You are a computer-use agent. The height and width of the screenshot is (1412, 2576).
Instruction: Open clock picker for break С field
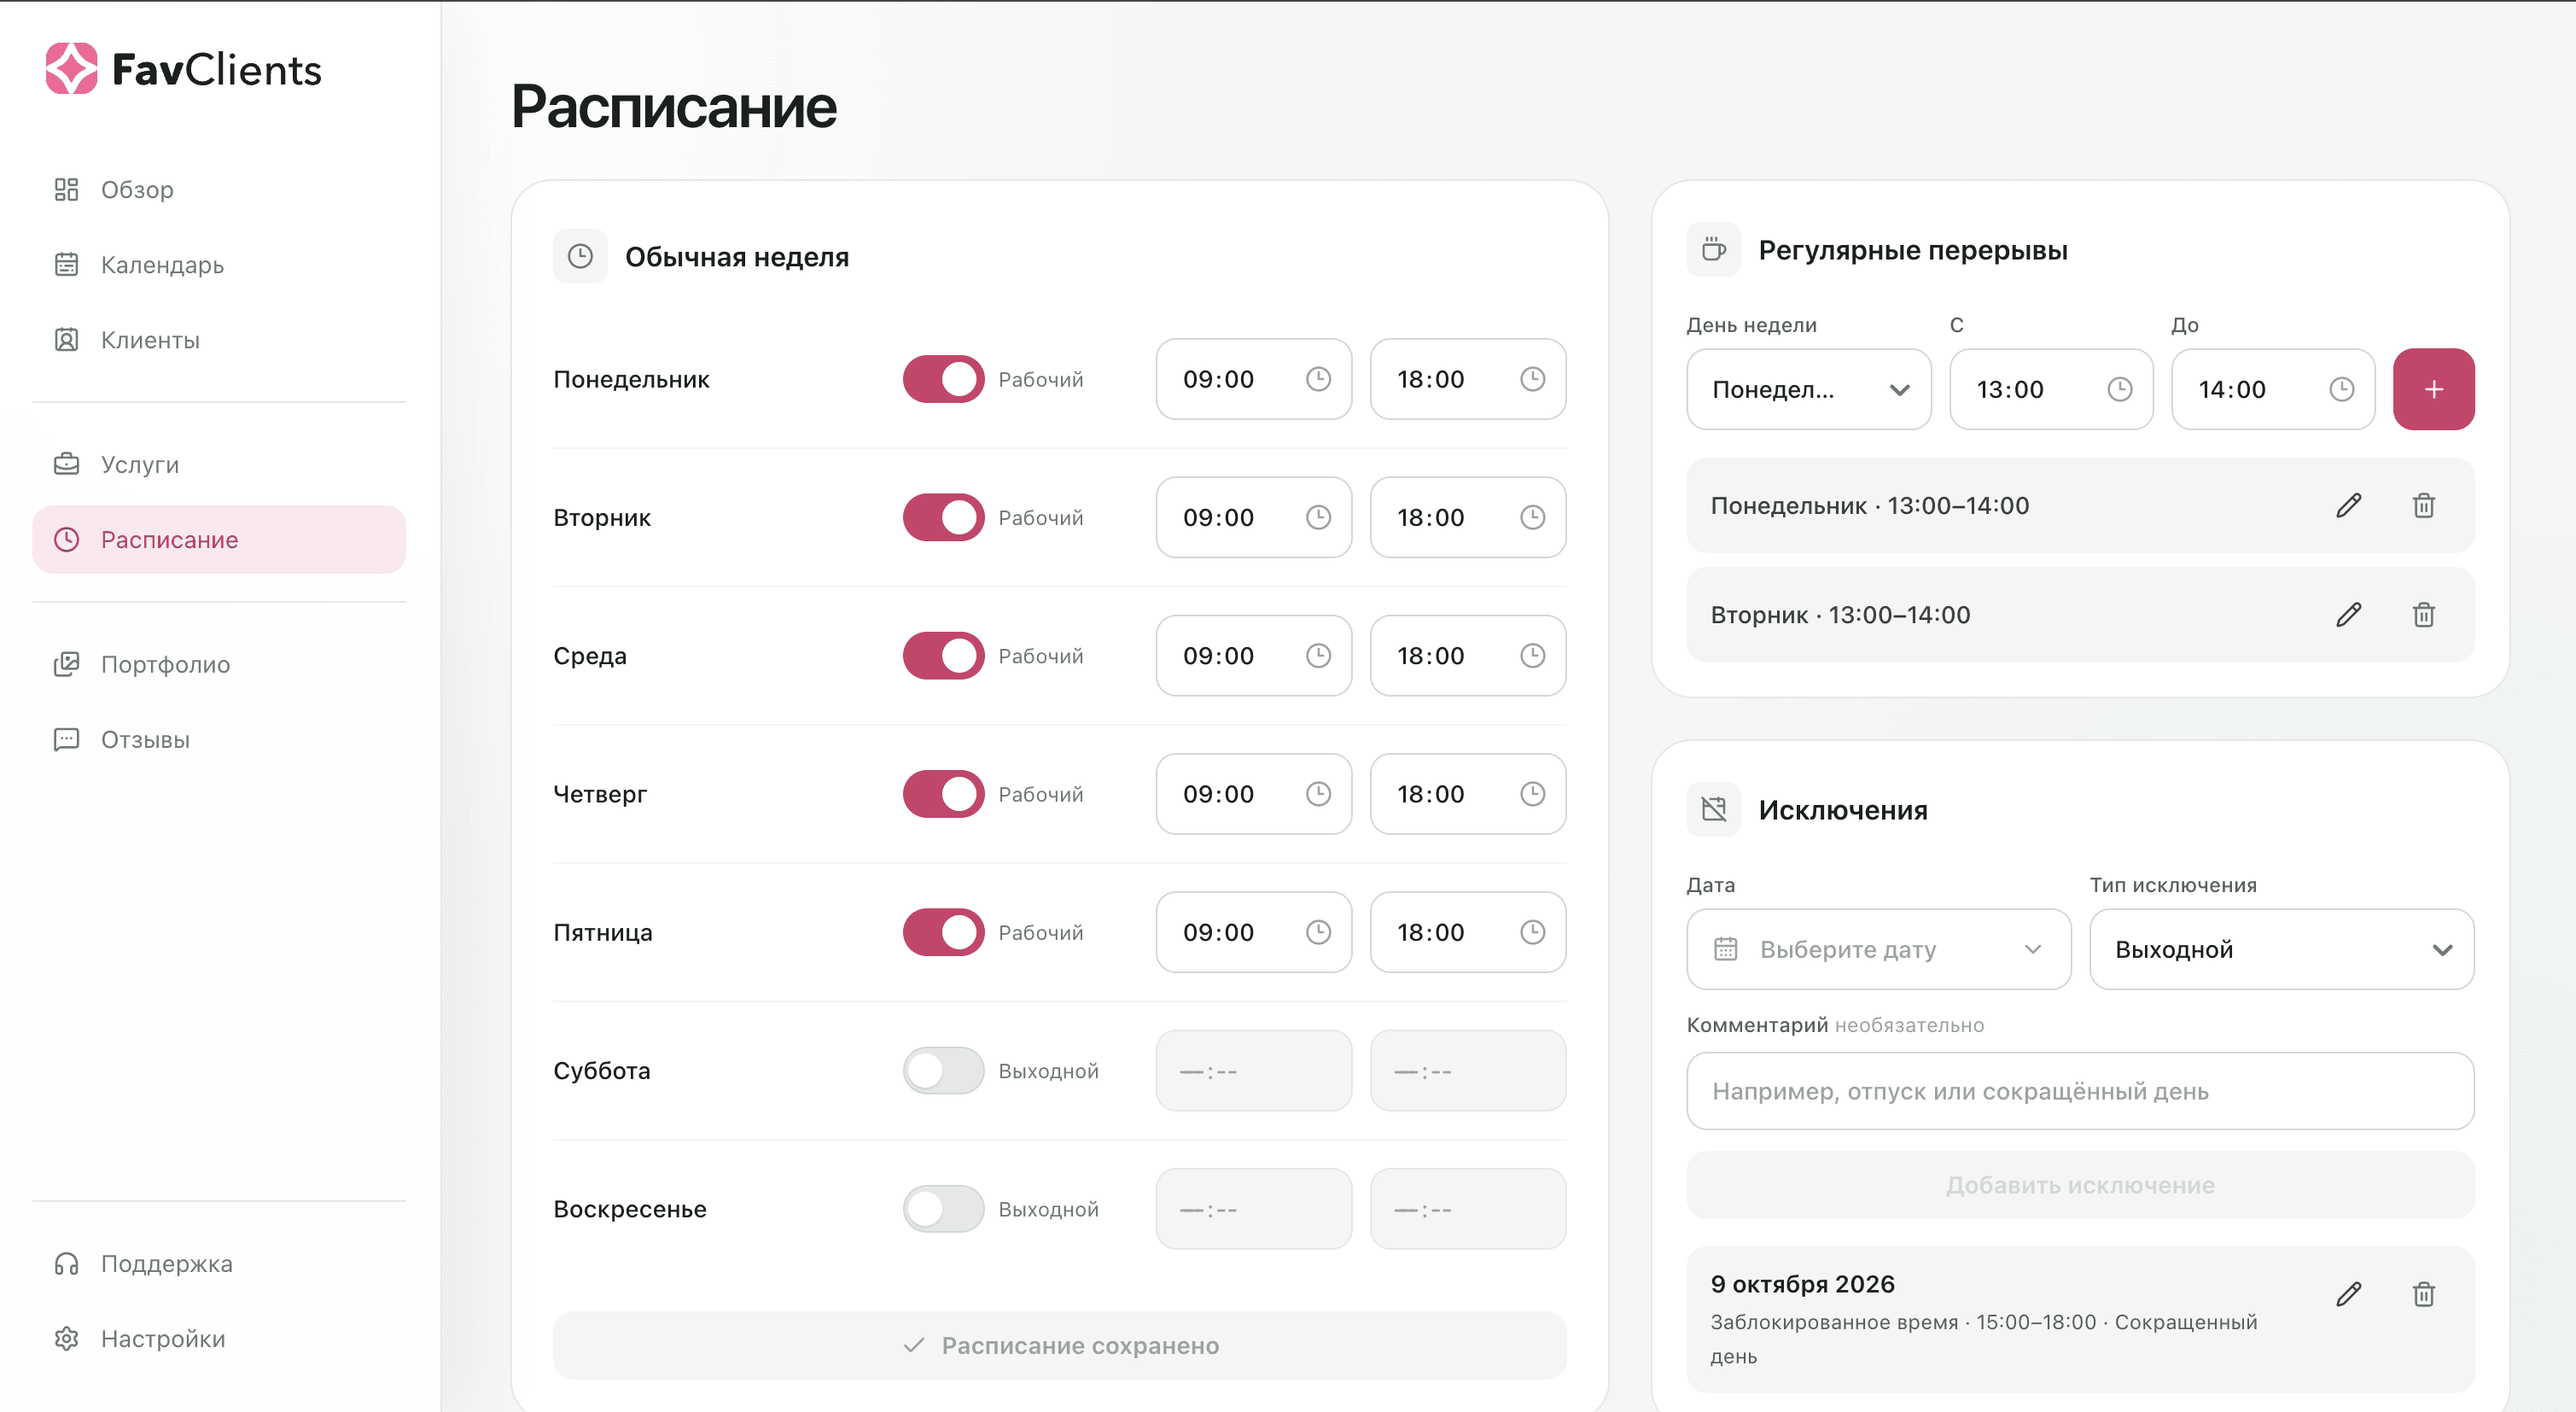pyautogui.click(x=2119, y=389)
